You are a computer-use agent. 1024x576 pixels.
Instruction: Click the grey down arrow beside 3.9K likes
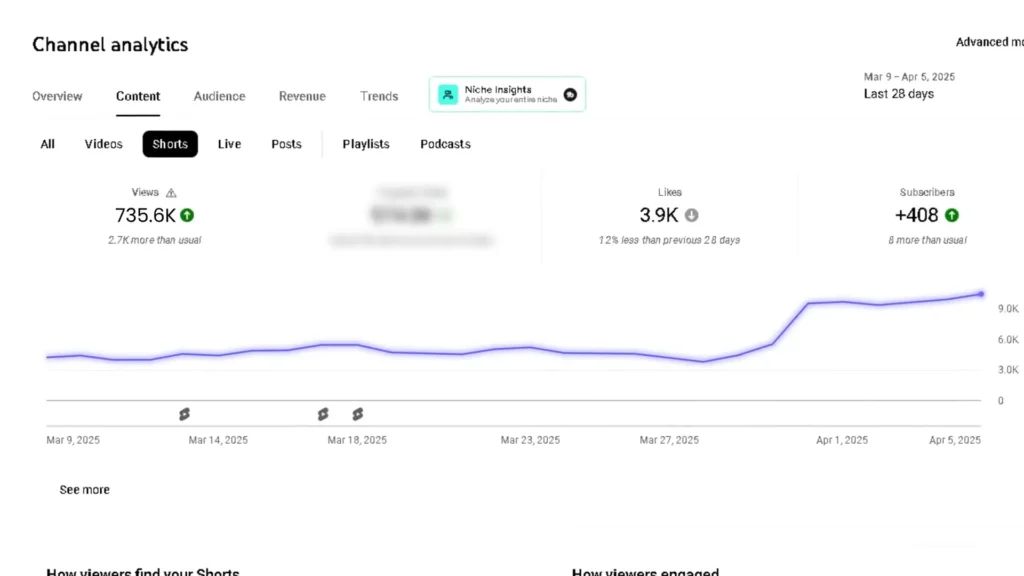click(691, 215)
